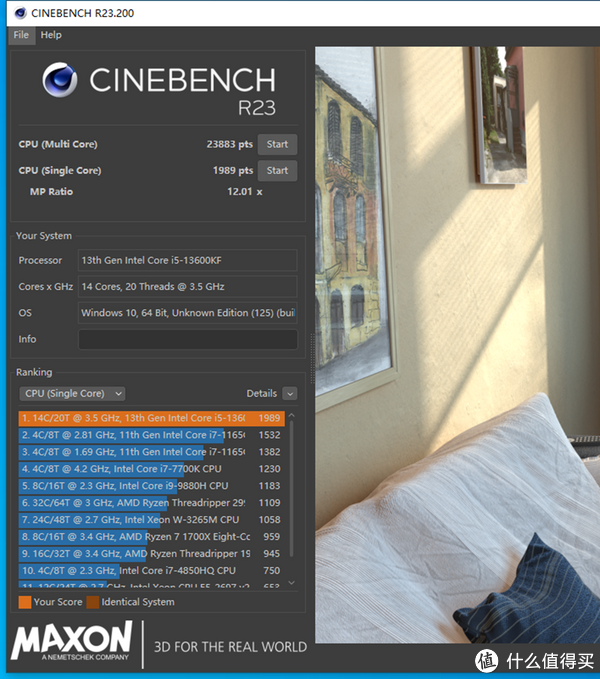
Task: Select ranking row 6 AMD Ryzen Threadripper 32C/64T
Action: click(152, 502)
